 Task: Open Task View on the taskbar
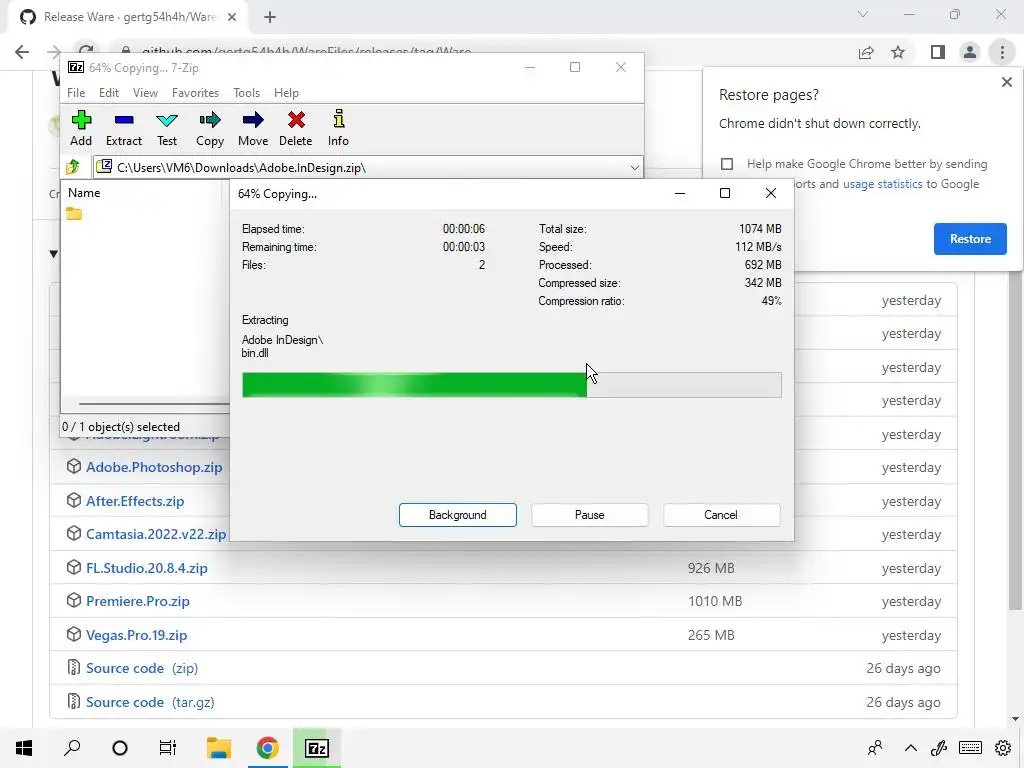[168, 748]
